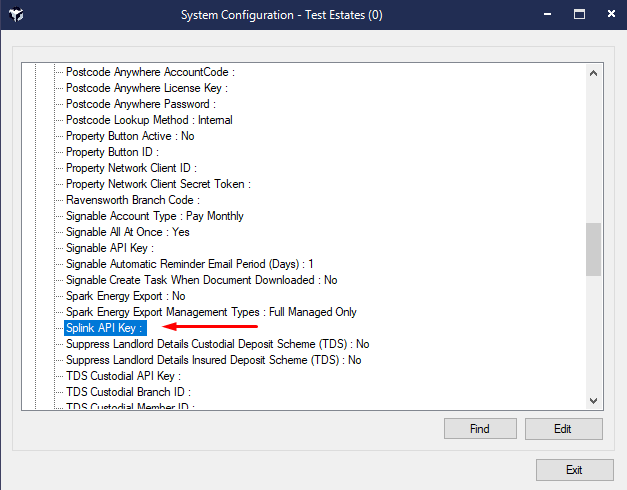Select Signable Account Type : Pay Monthly

(x=154, y=216)
